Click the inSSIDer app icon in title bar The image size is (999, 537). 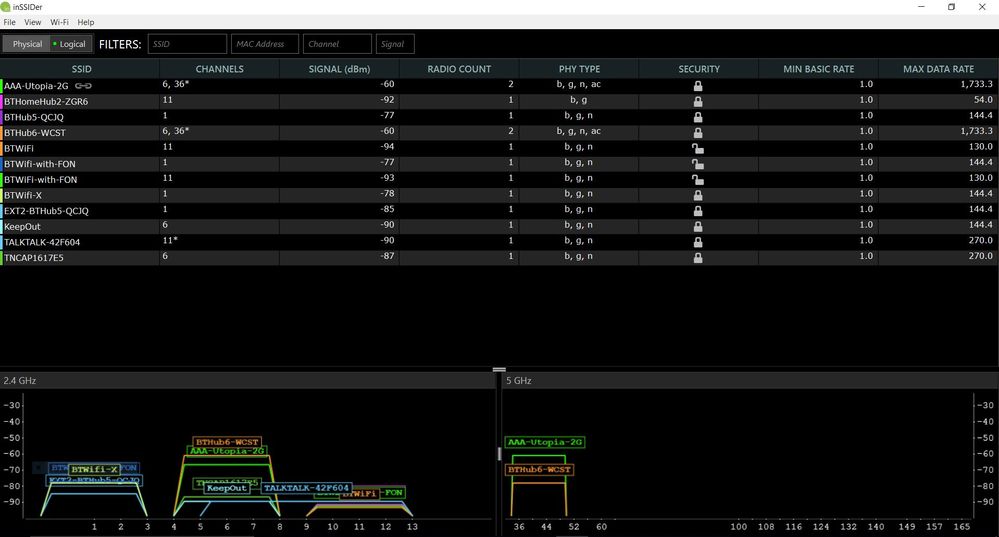click(6, 7)
